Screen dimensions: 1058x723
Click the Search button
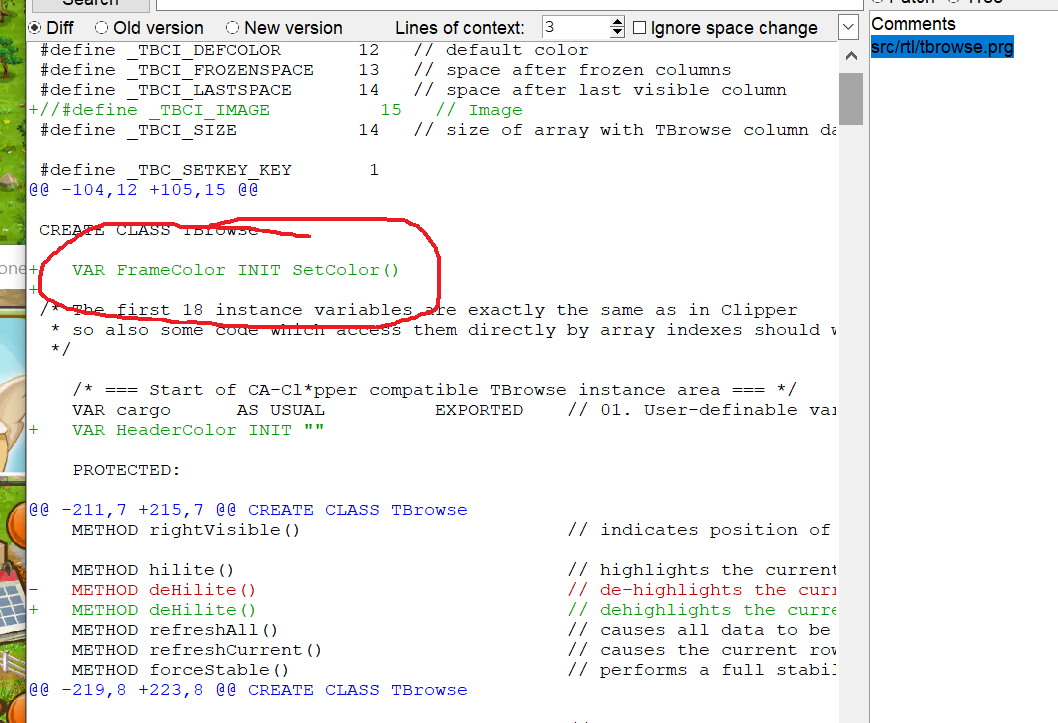[90, 3]
